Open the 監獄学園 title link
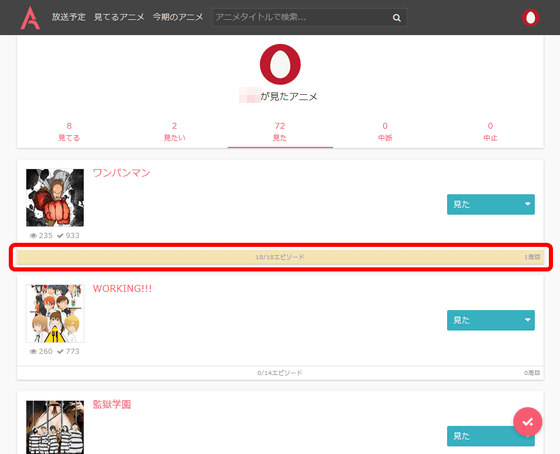 click(112, 404)
